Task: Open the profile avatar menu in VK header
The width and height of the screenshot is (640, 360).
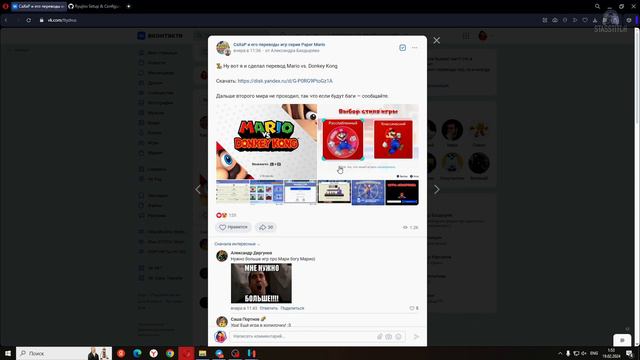Action: click(483, 36)
